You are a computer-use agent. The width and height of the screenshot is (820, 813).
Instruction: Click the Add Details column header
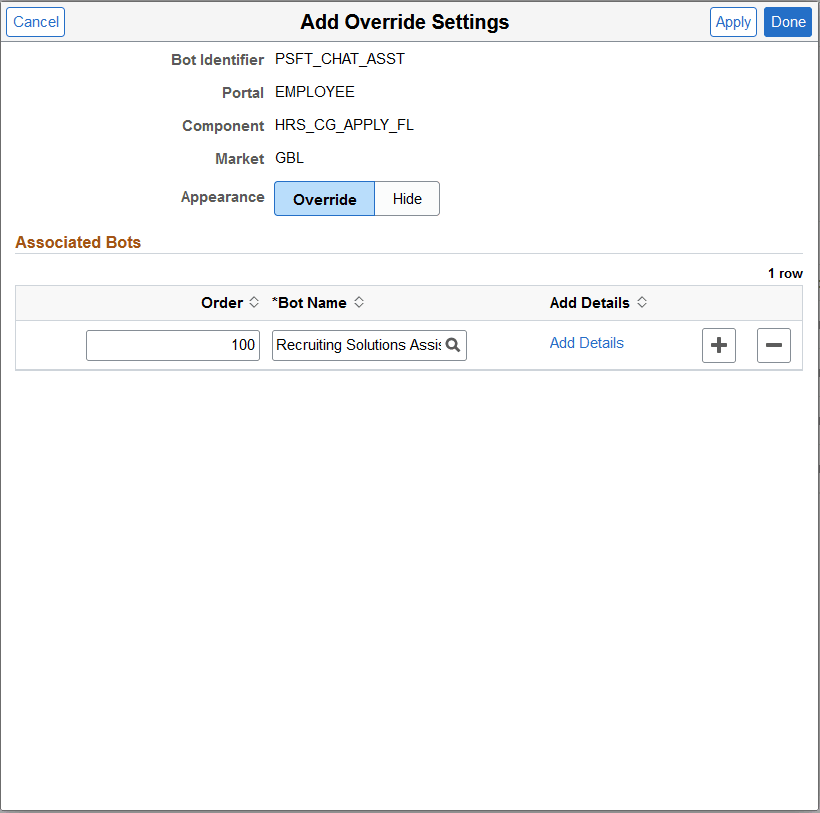pyautogui.click(x=590, y=302)
